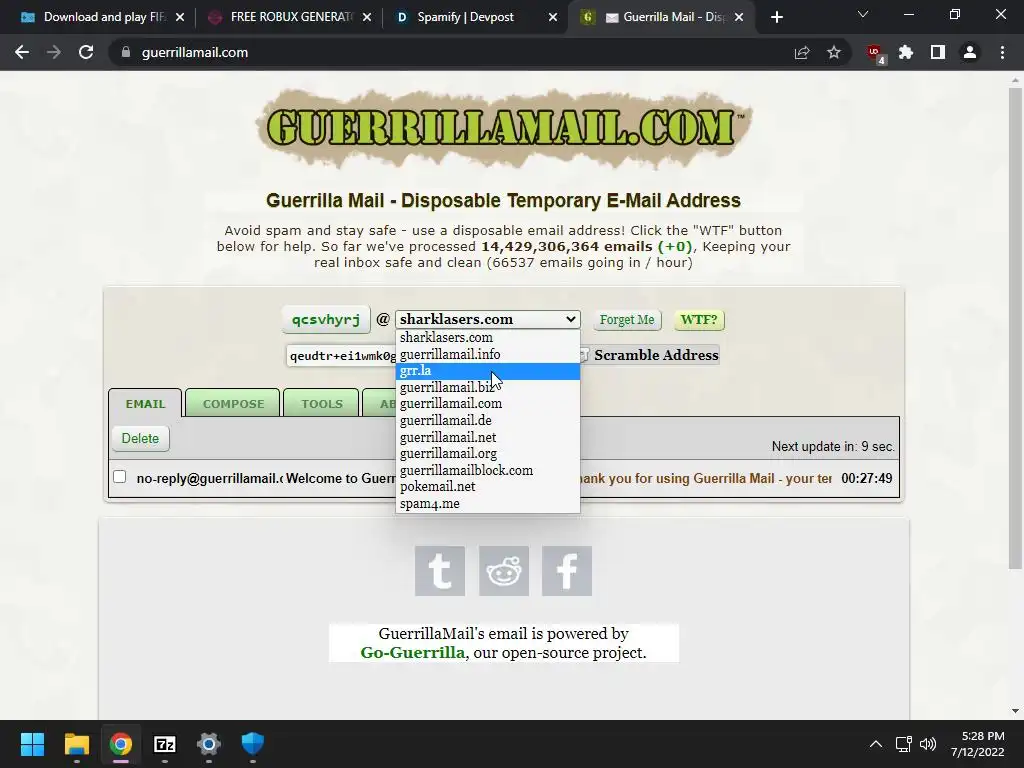Select guerrillamail.biz option

click(487, 387)
